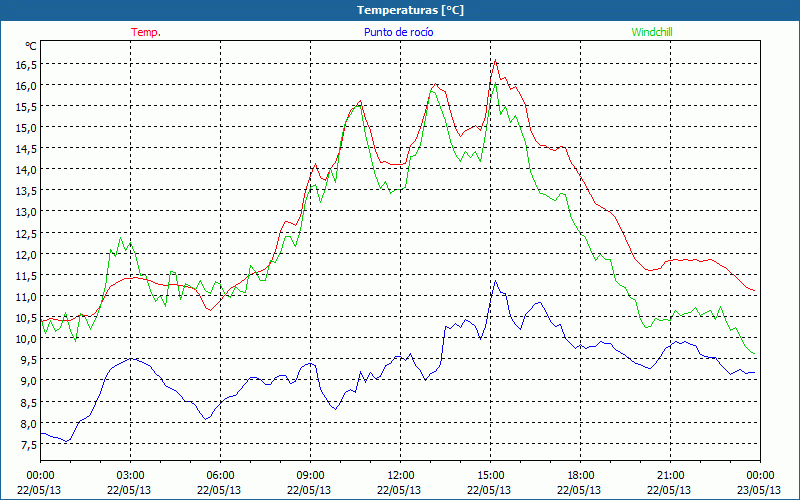Image resolution: width=800 pixels, height=500 pixels.
Task: Click the 12,0 y-axis value
Action: (x=26, y=254)
